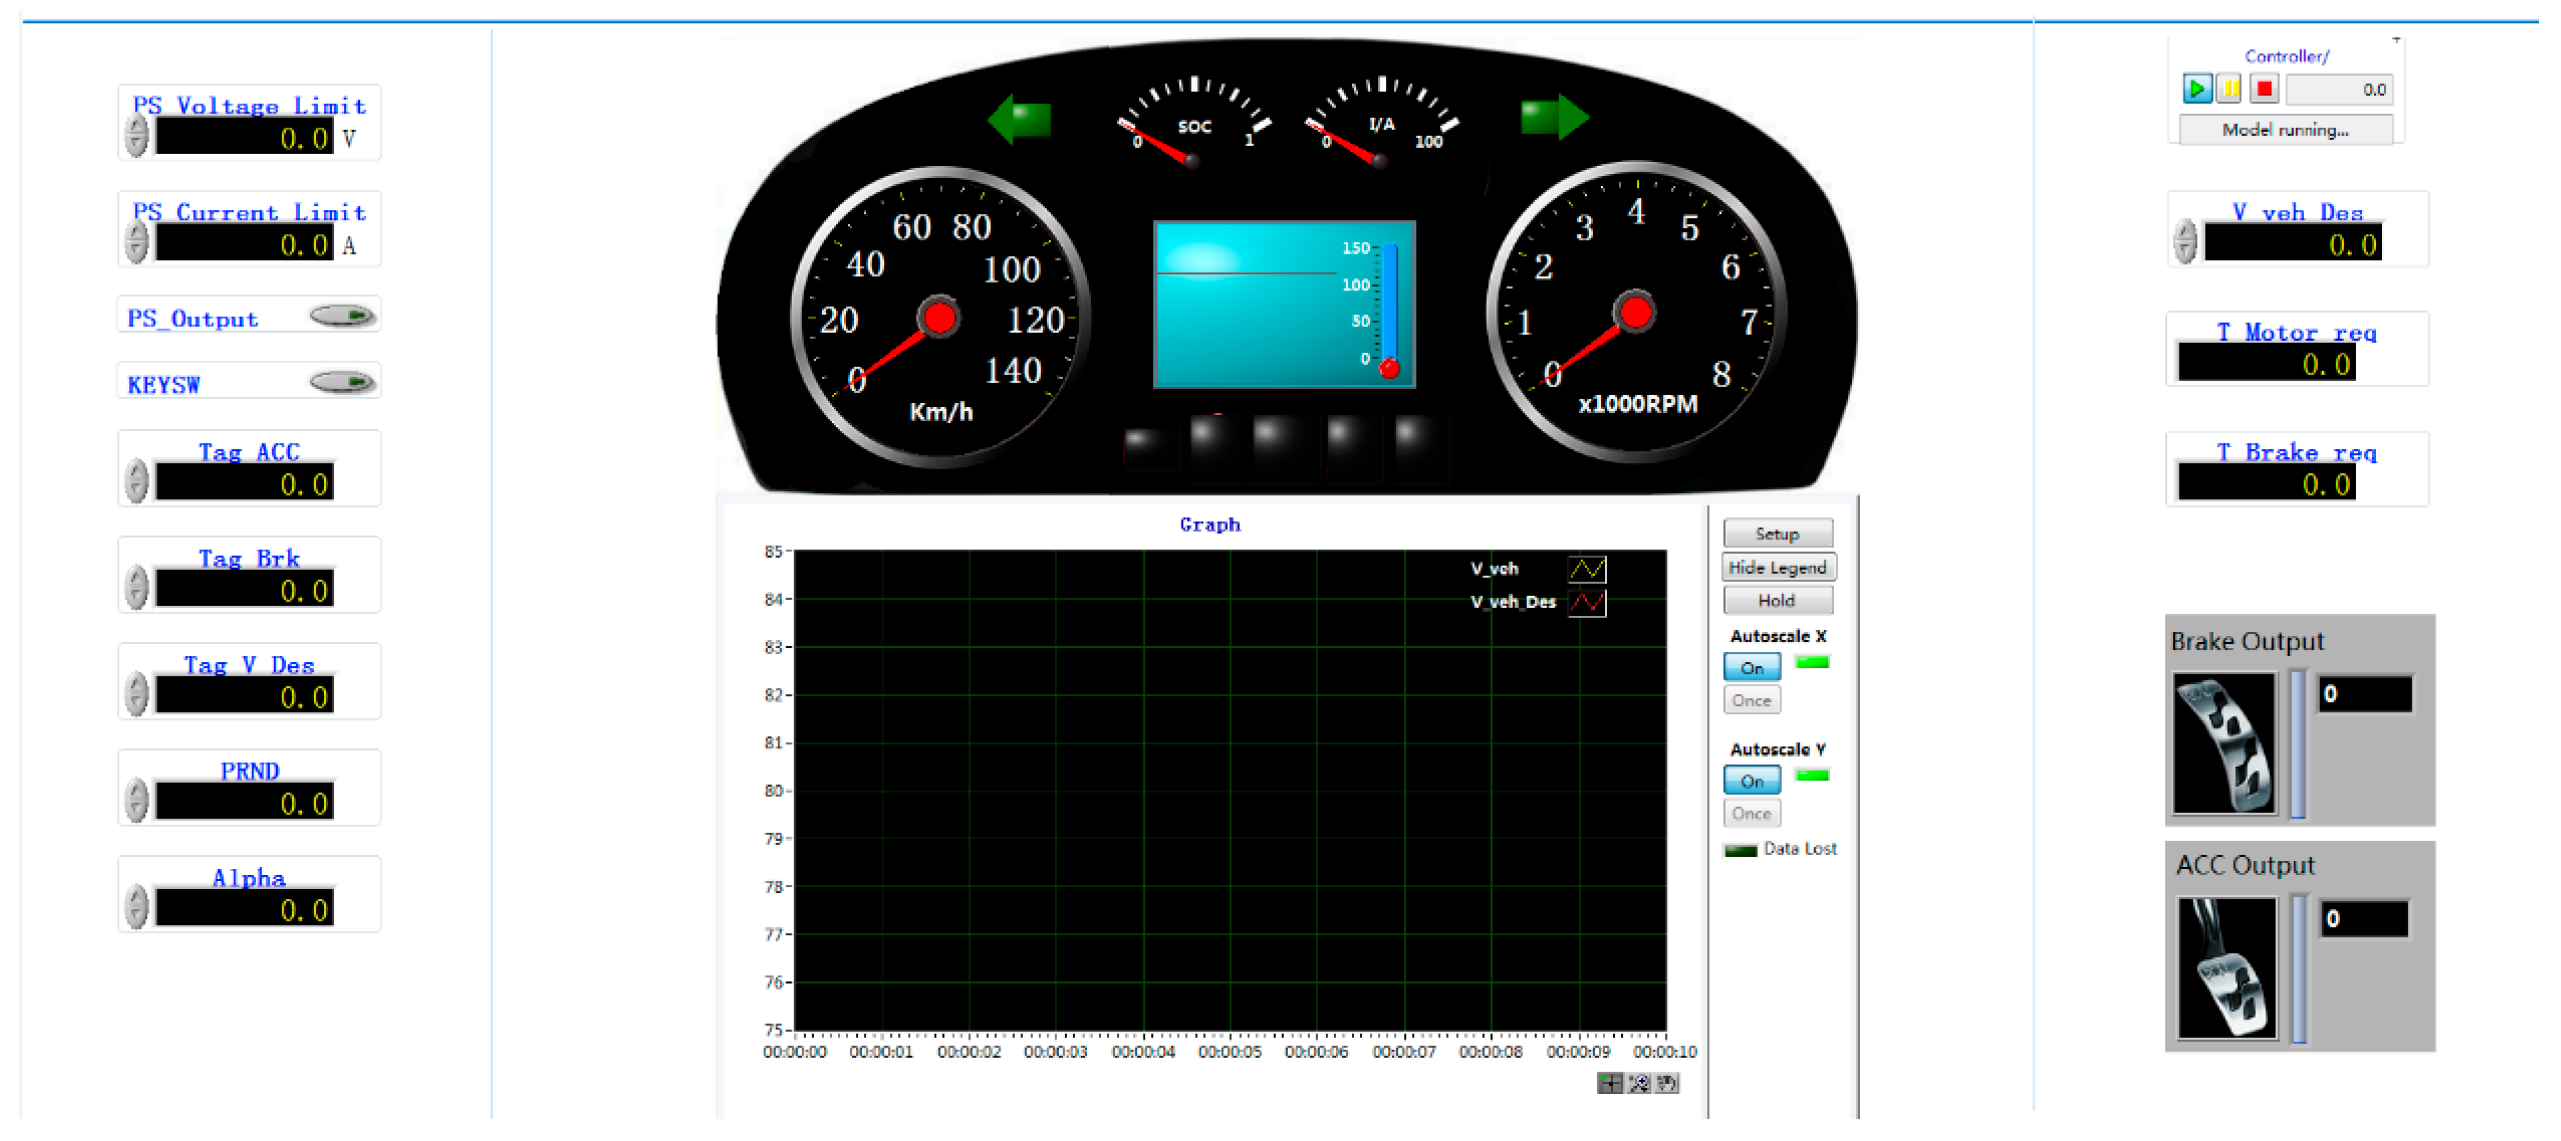Click the left turn signal arrow
The image size is (2561, 1141).
(1019, 119)
